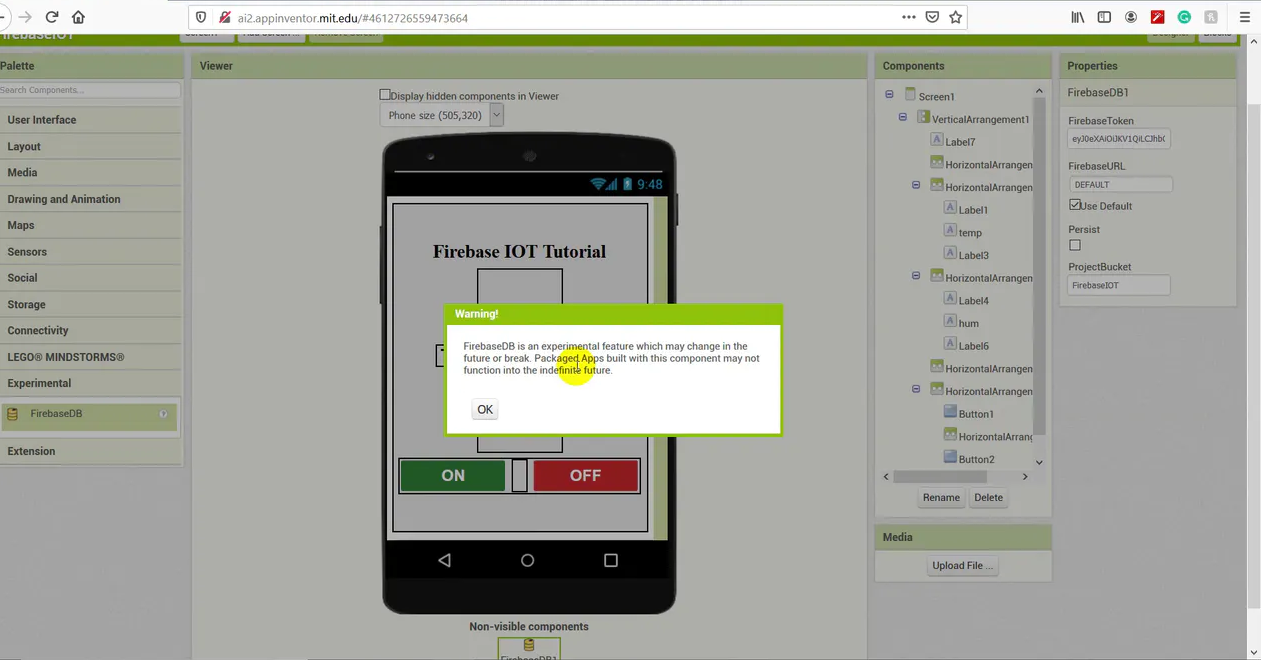Click the Screen1 icon in the component tree
This screenshot has height=660, width=1263.
[910, 95]
